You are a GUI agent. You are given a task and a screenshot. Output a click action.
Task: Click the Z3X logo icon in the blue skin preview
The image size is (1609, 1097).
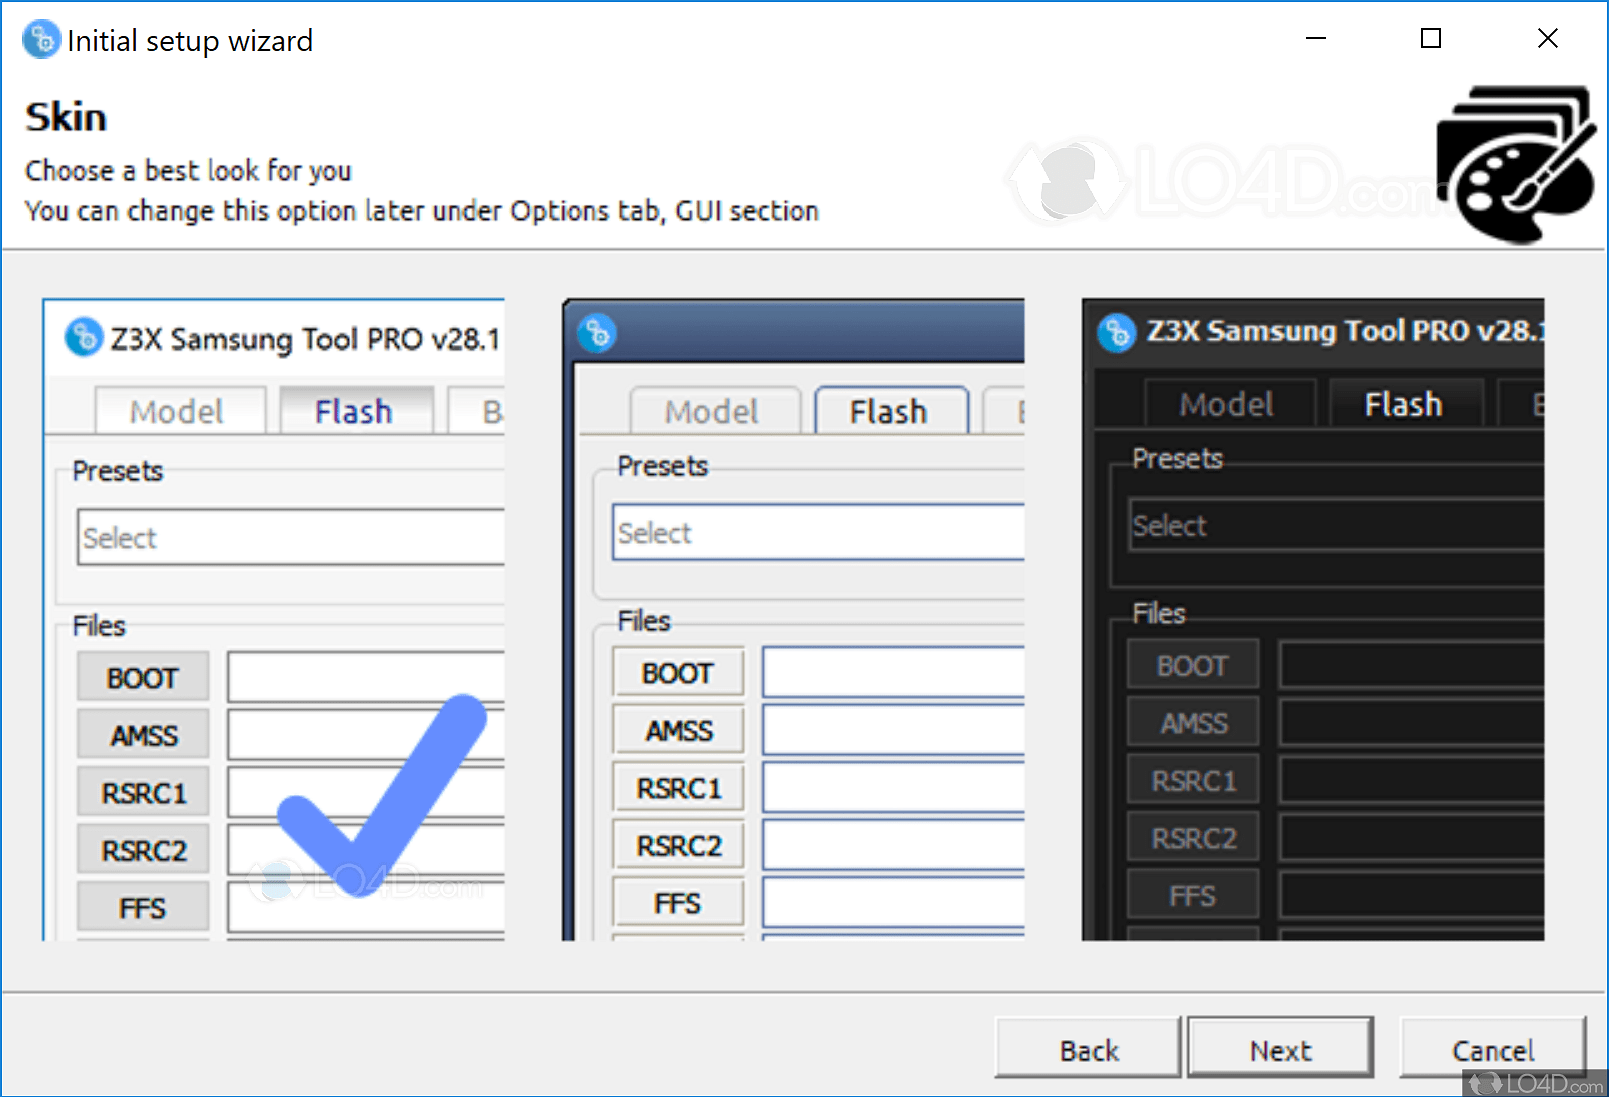(x=597, y=334)
